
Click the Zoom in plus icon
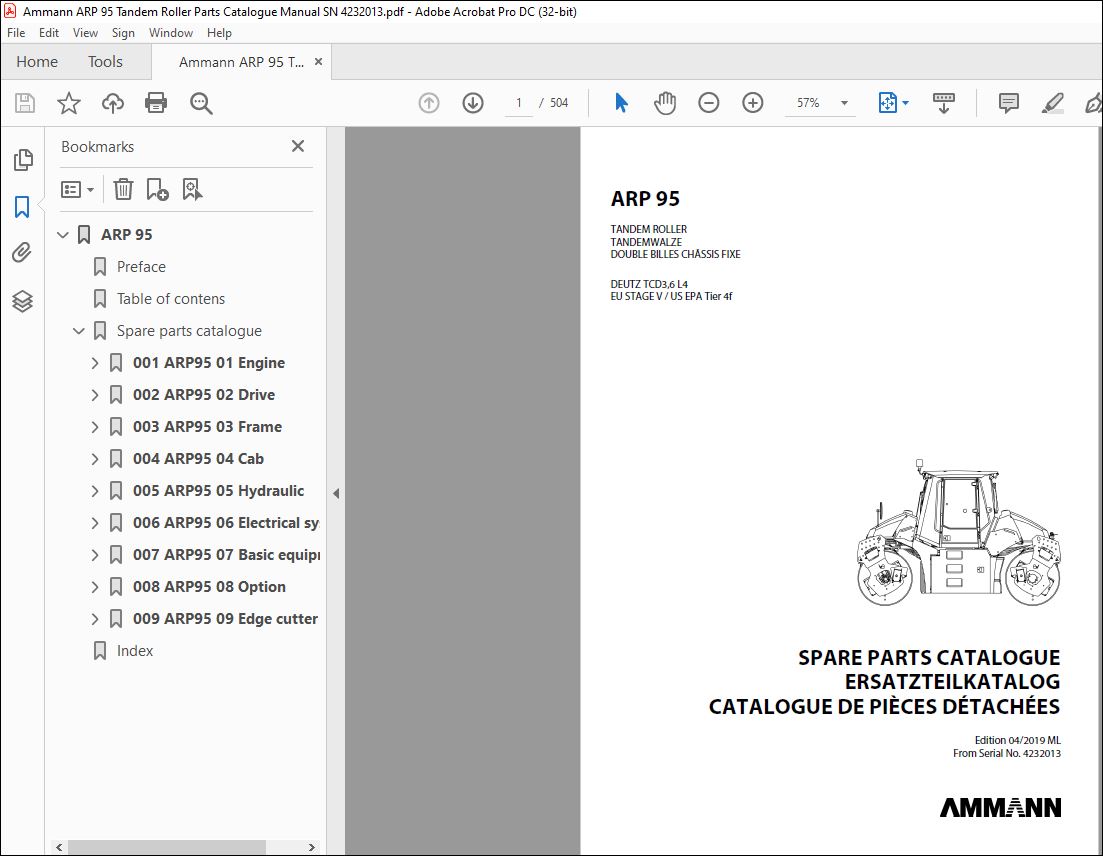[x=753, y=103]
